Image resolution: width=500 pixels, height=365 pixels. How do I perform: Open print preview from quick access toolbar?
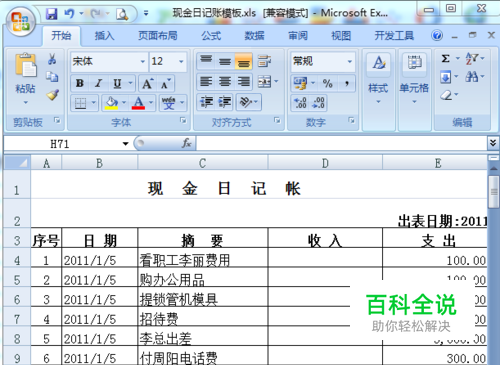(x=122, y=14)
